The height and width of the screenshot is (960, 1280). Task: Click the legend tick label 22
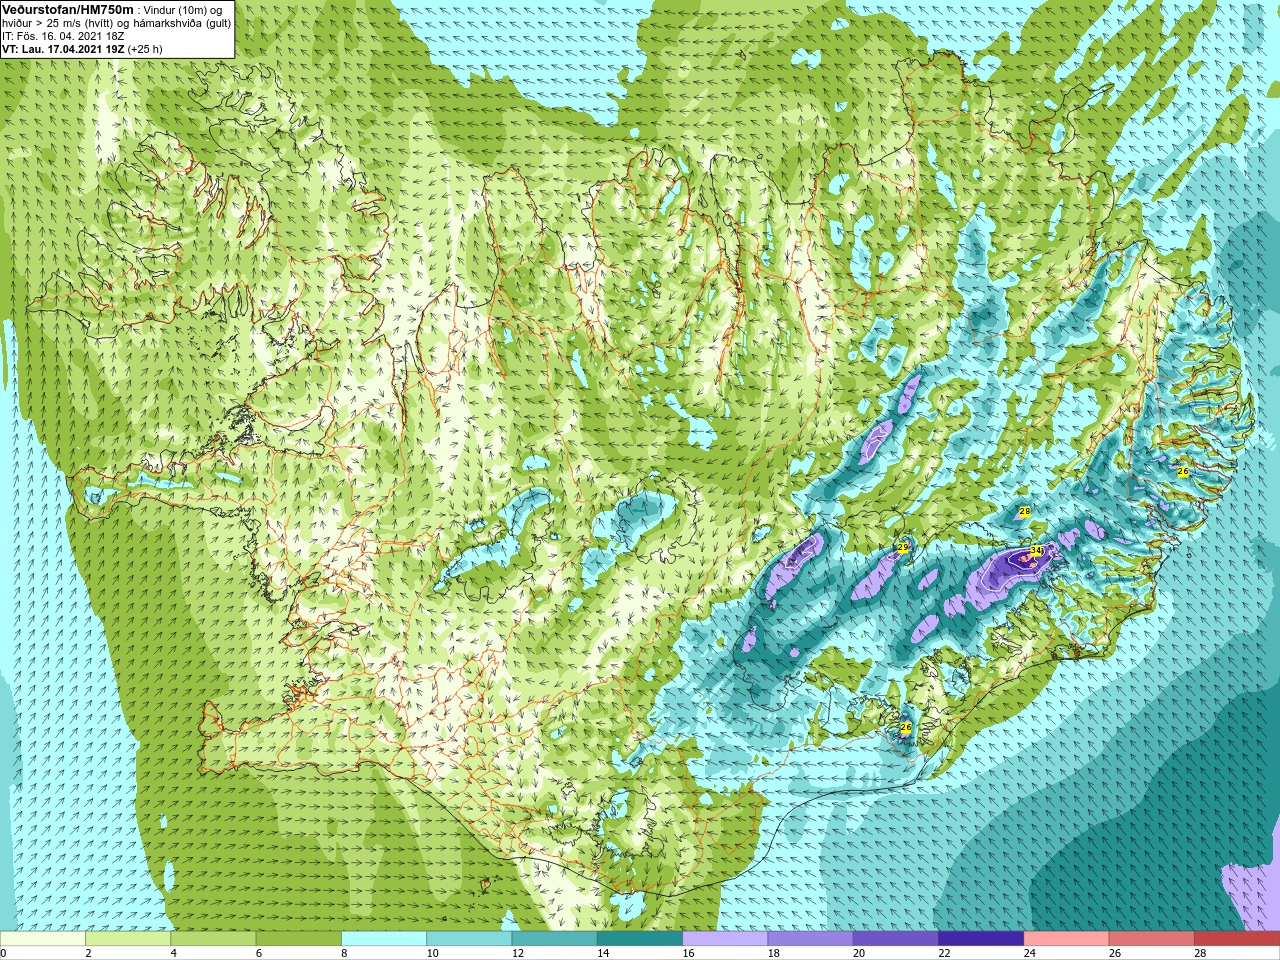[944, 954]
